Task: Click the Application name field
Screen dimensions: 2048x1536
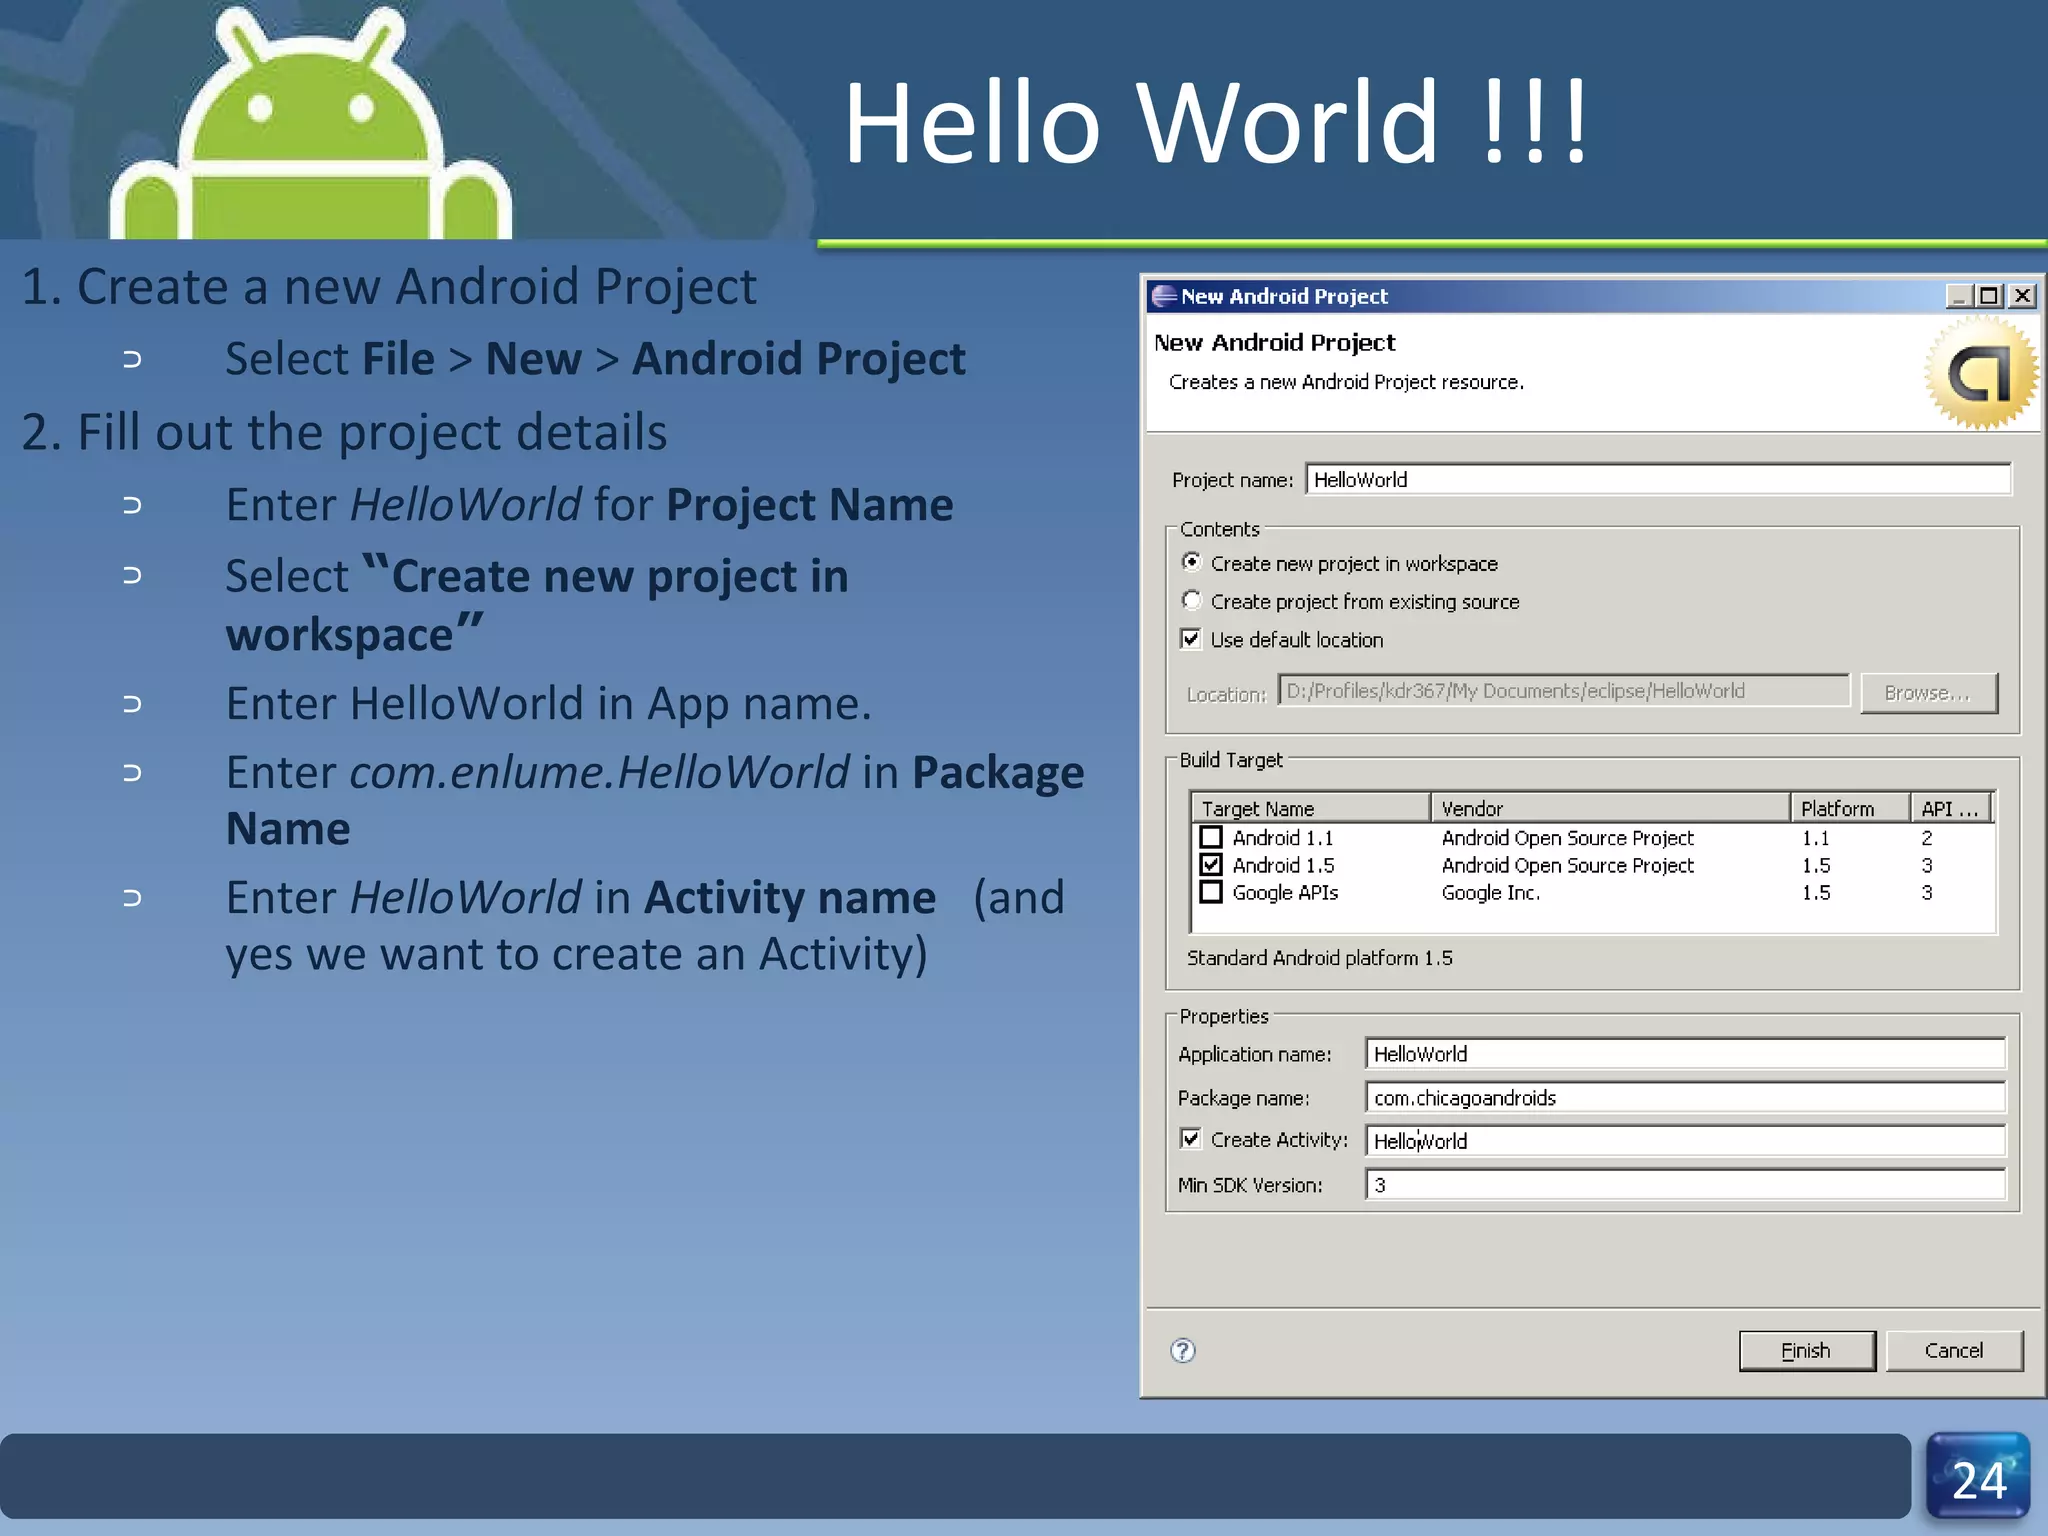Action: (1685, 1054)
